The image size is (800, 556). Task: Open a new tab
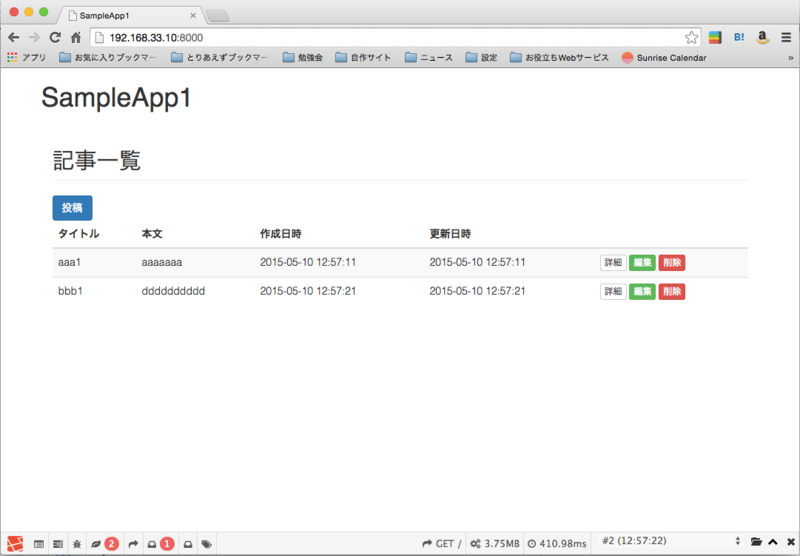218,16
